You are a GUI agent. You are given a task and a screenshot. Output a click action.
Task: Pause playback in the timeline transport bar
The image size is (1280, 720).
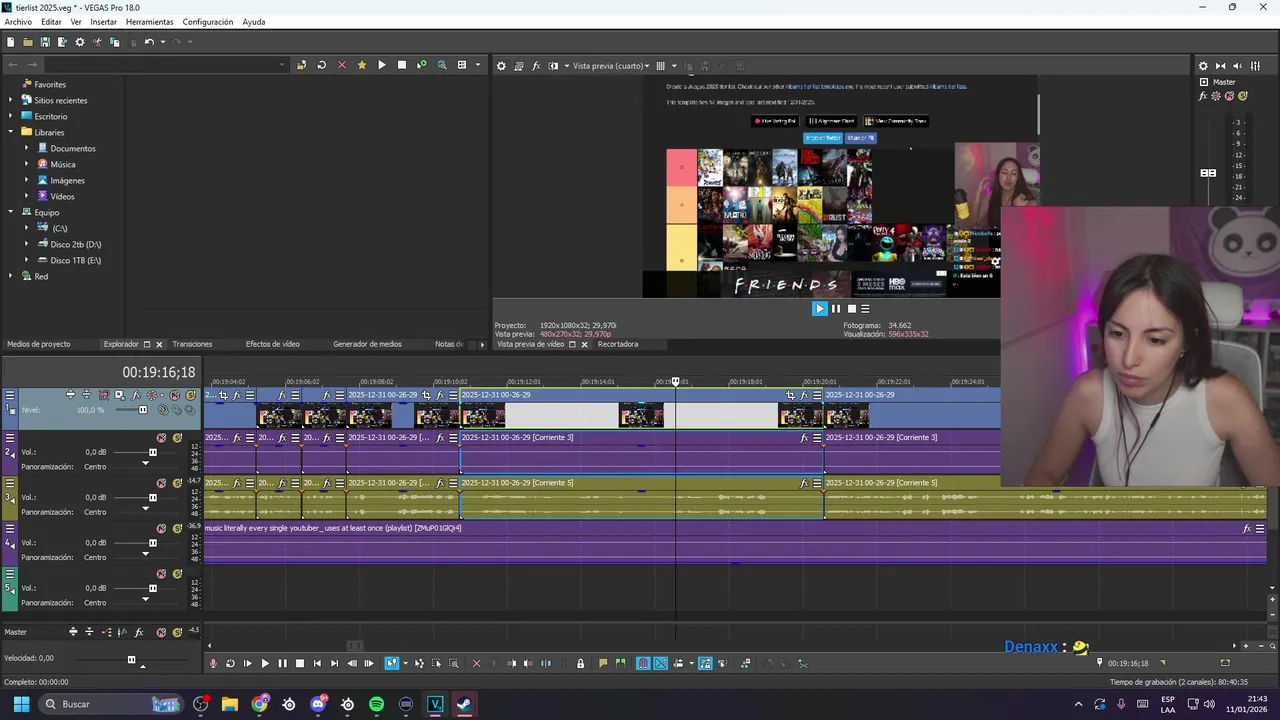(x=282, y=663)
